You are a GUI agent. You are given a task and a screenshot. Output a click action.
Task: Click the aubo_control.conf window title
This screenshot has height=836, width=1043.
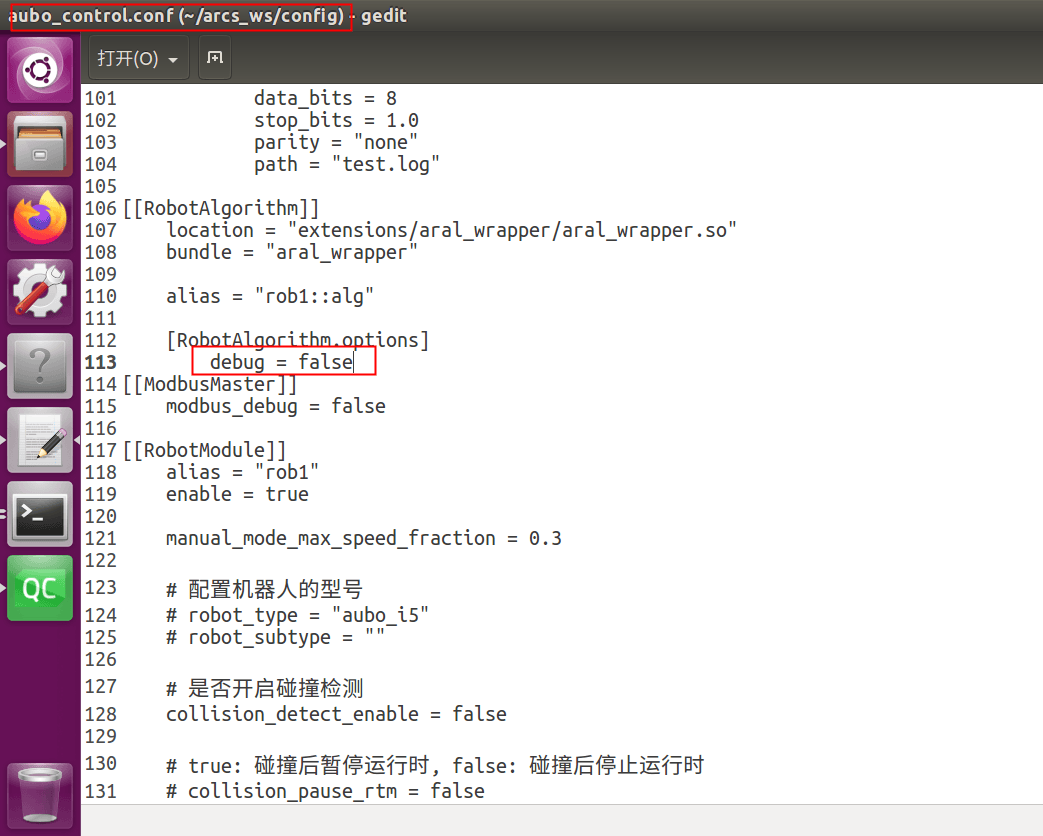pos(176,15)
